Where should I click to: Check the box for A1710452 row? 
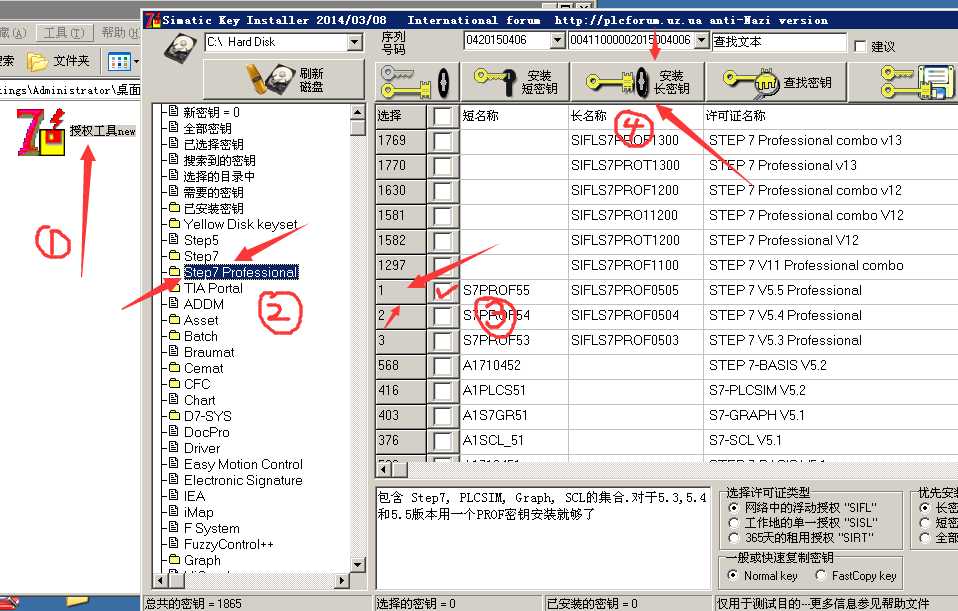point(442,367)
